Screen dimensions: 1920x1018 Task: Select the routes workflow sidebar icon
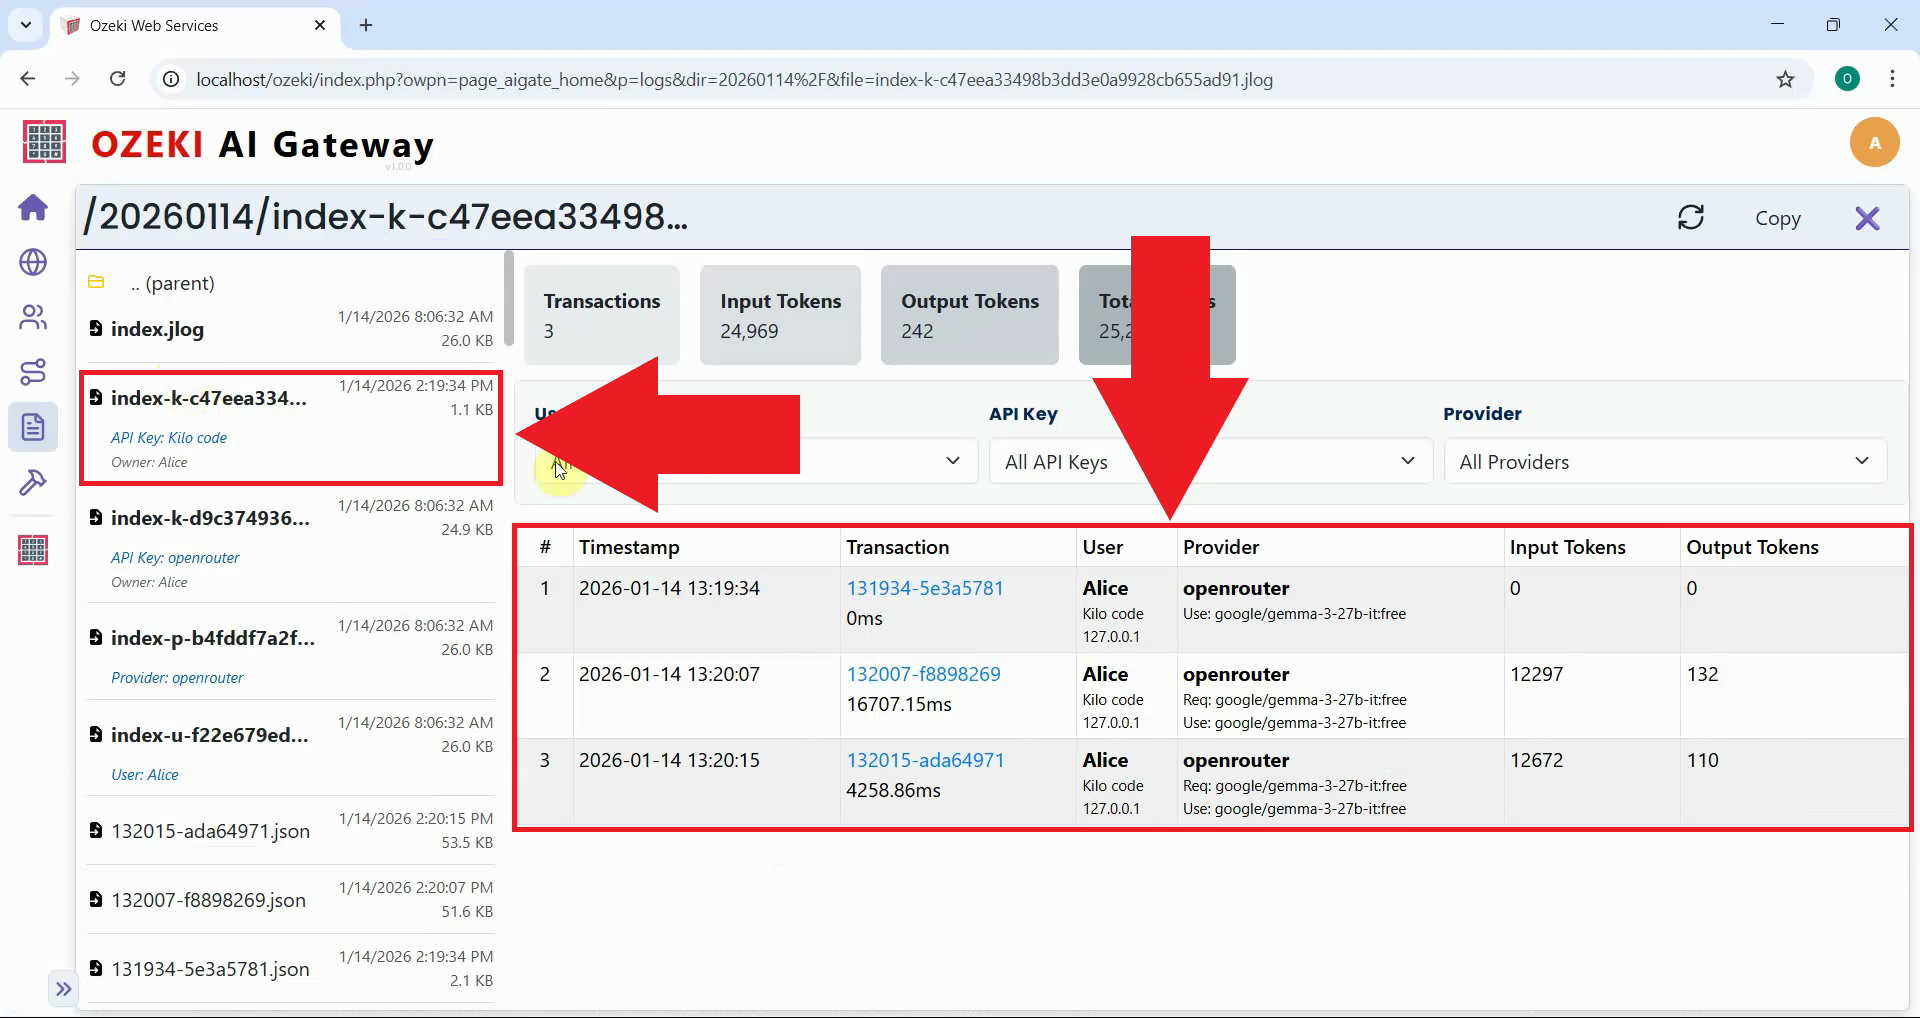pyautogui.click(x=33, y=372)
